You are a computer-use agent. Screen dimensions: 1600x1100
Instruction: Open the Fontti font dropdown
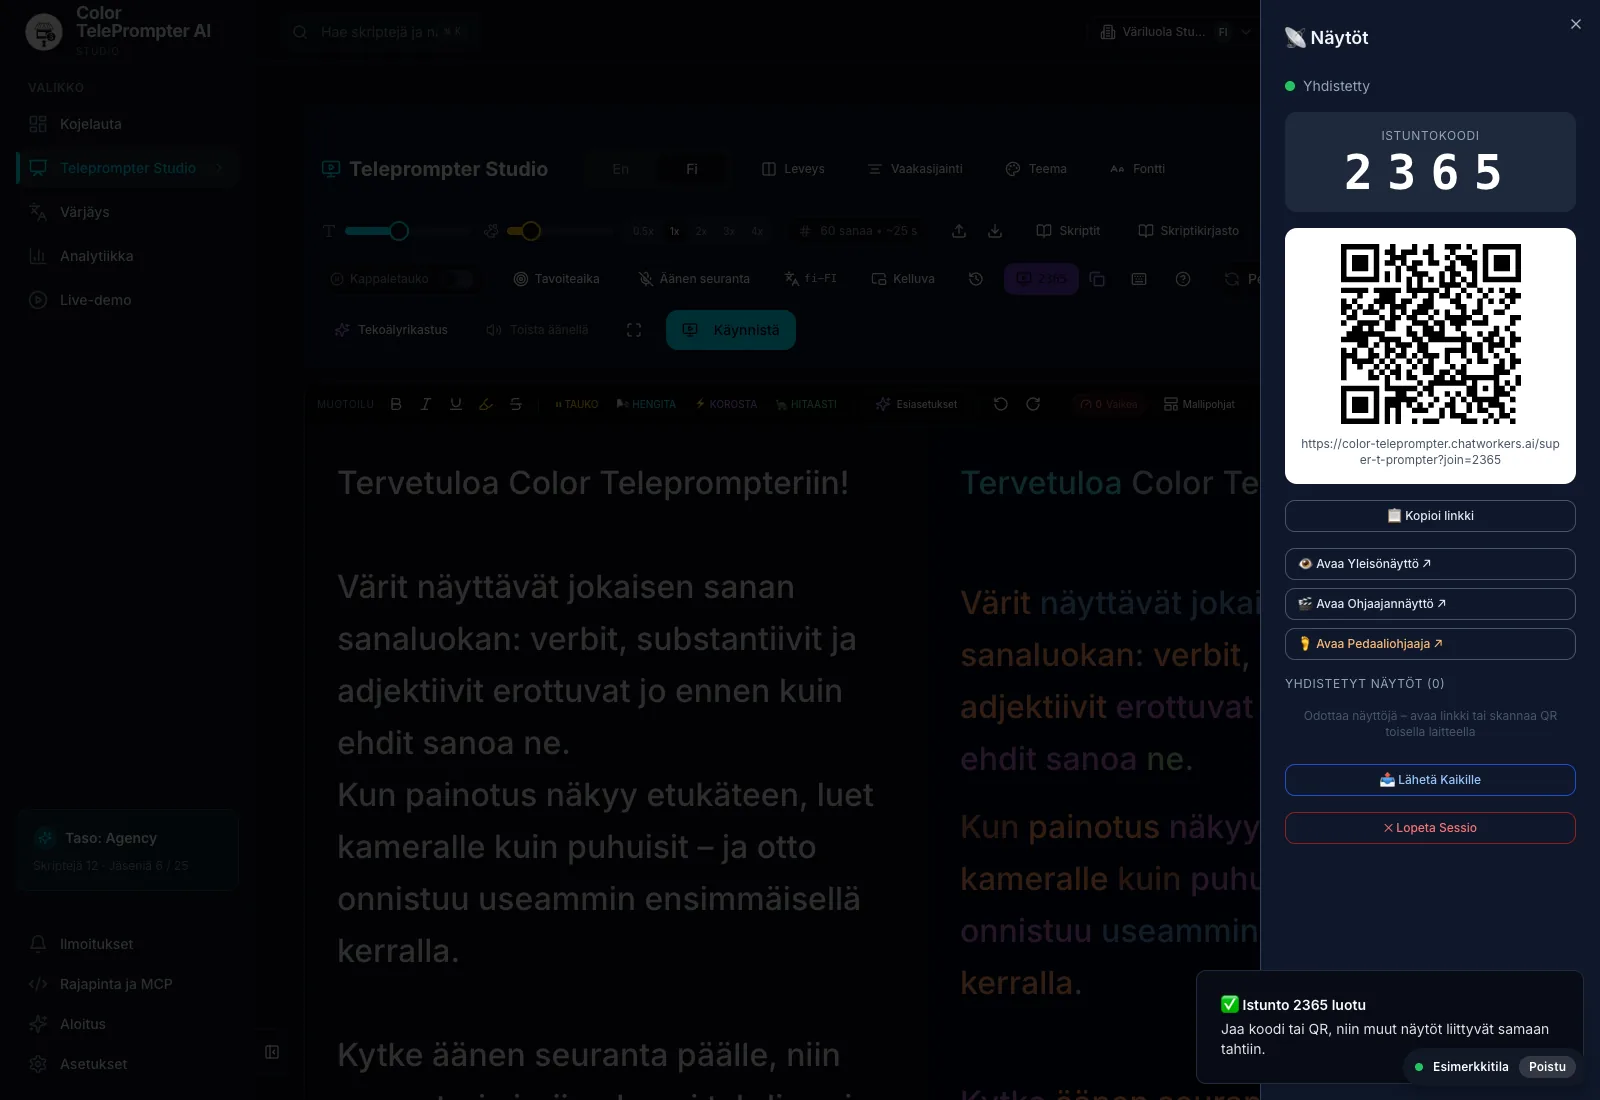[x=1138, y=169]
